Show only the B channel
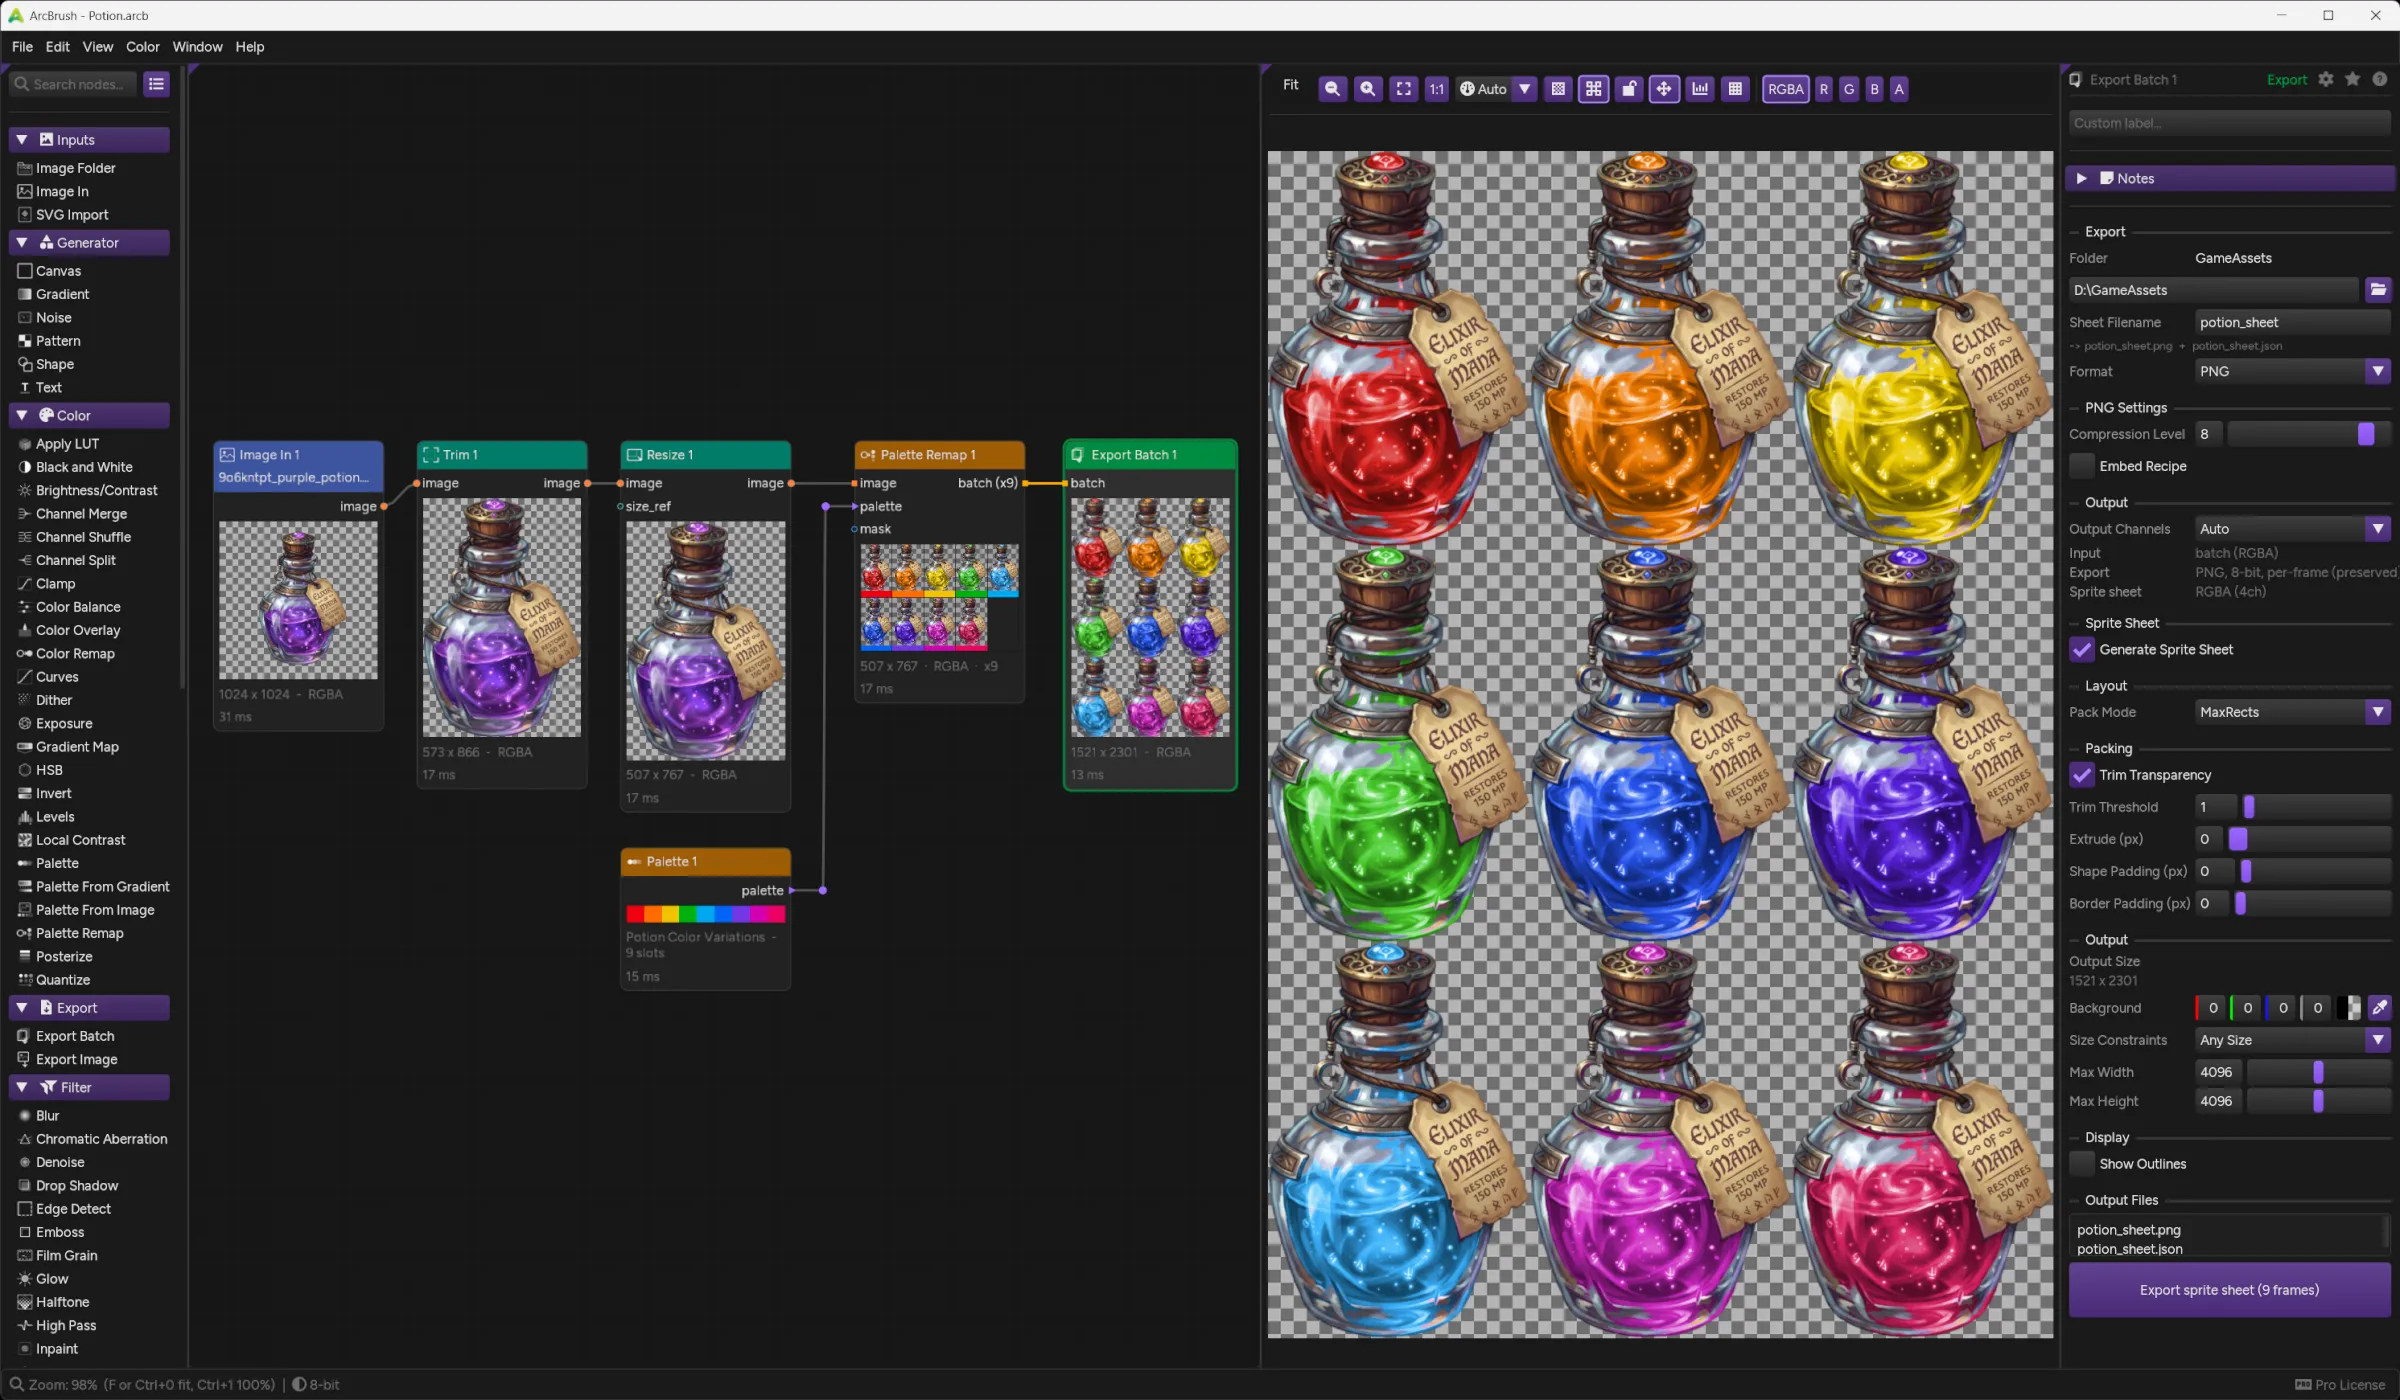 tap(1874, 89)
